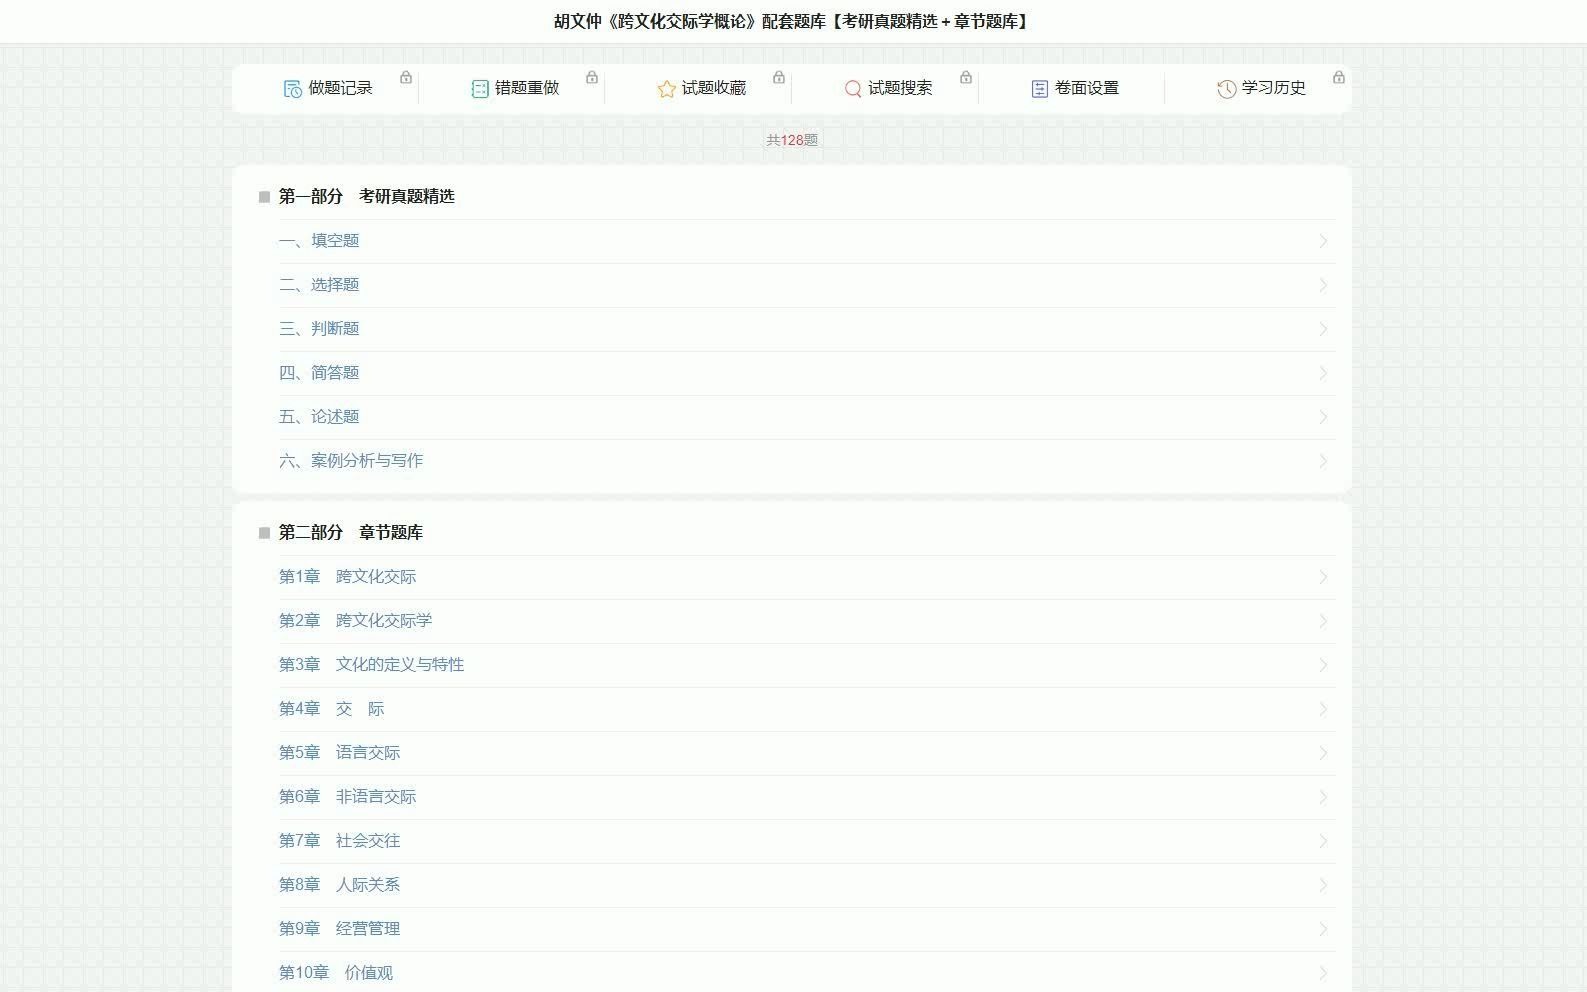Open chapter 第8章 人际关系
Viewport: 1587px width, 992px height.
point(339,885)
